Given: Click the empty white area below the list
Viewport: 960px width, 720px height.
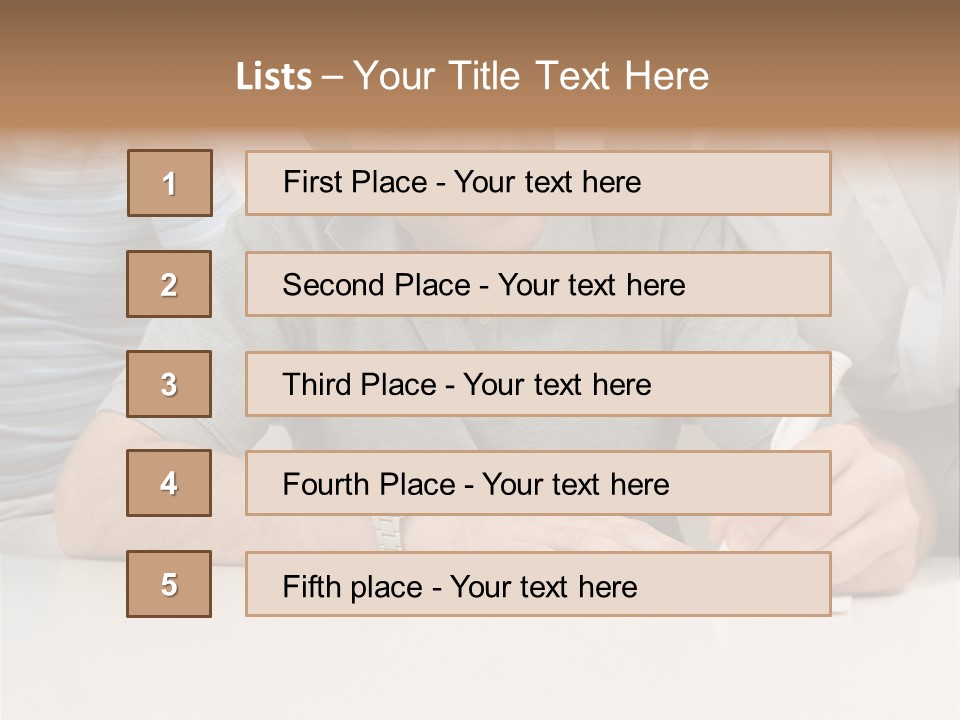Looking at the screenshot, I should [480, 670].
